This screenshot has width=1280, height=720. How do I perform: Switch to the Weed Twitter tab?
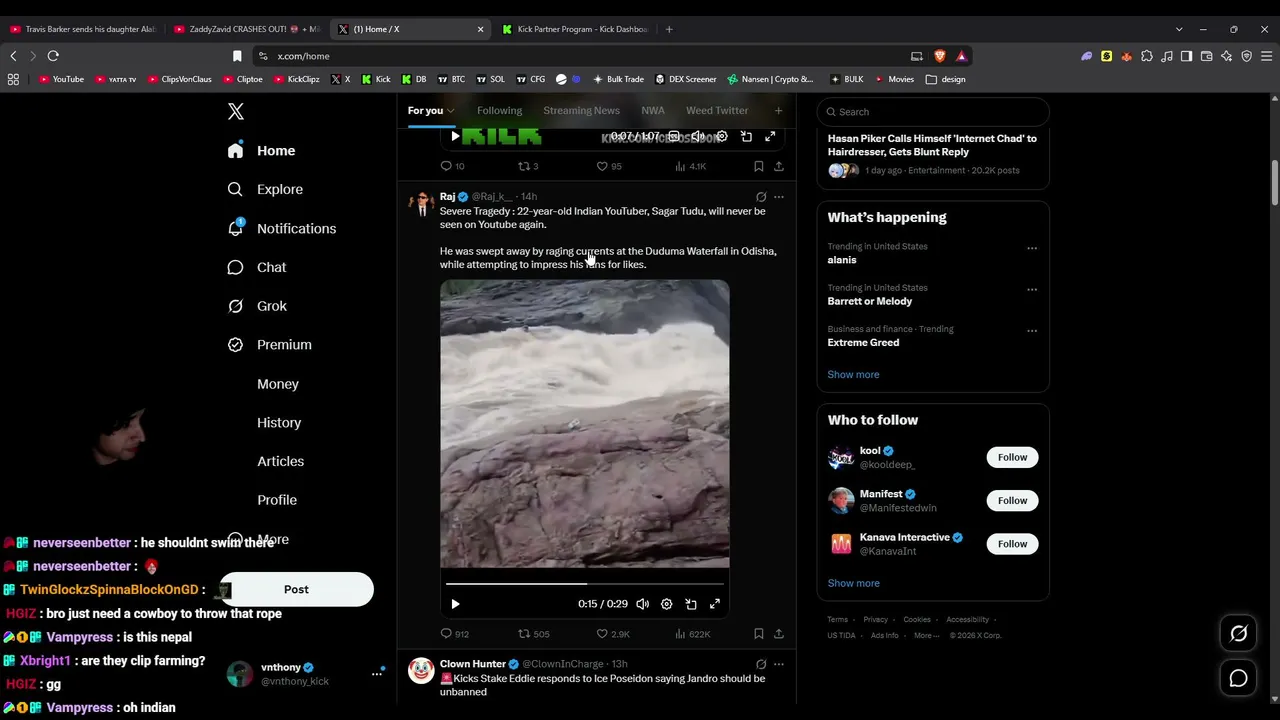[x=717, y=111]
